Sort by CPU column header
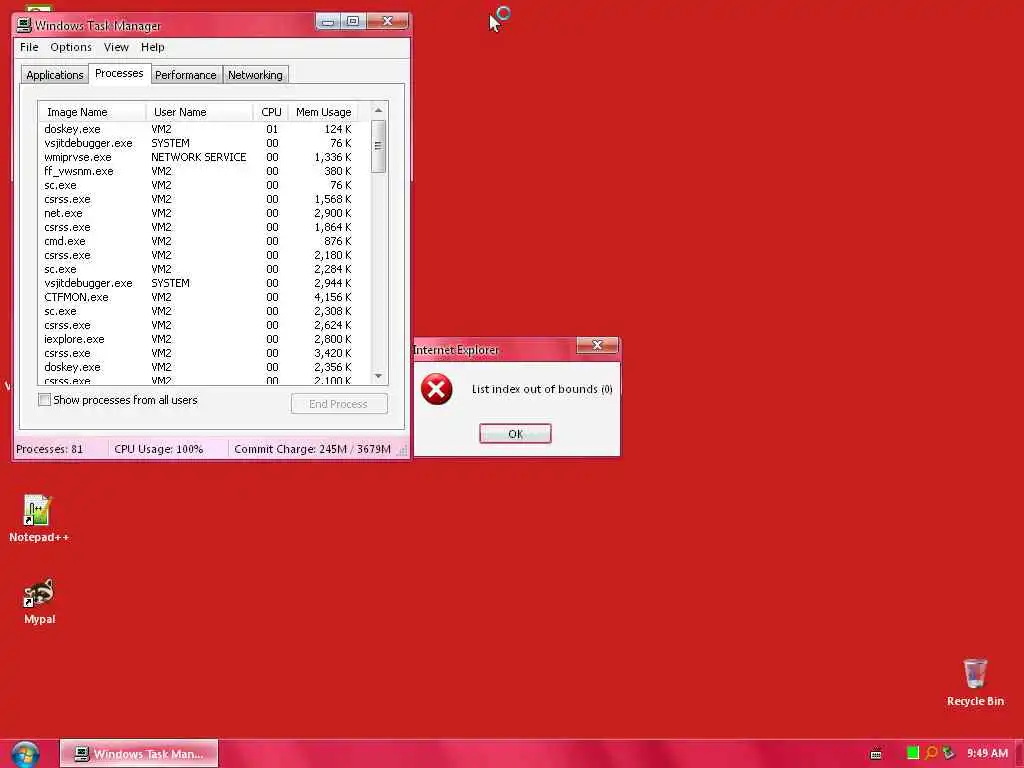 click(271, 112)
